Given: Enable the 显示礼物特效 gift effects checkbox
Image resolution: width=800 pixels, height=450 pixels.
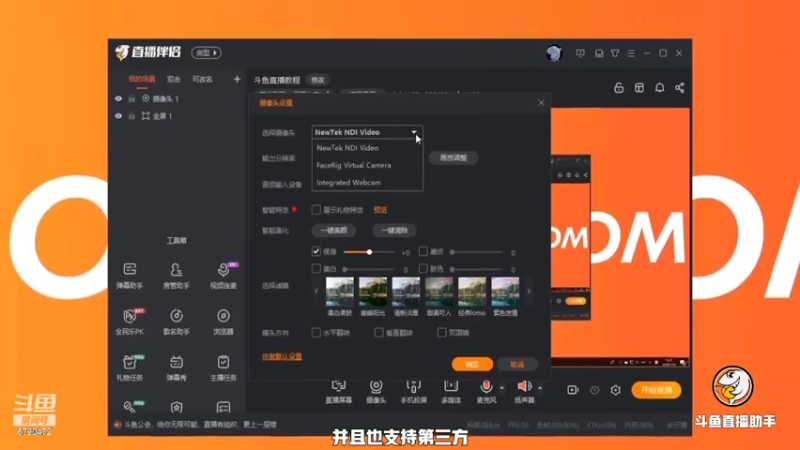Looking at the screenshot, I should [x=316, y=210].
